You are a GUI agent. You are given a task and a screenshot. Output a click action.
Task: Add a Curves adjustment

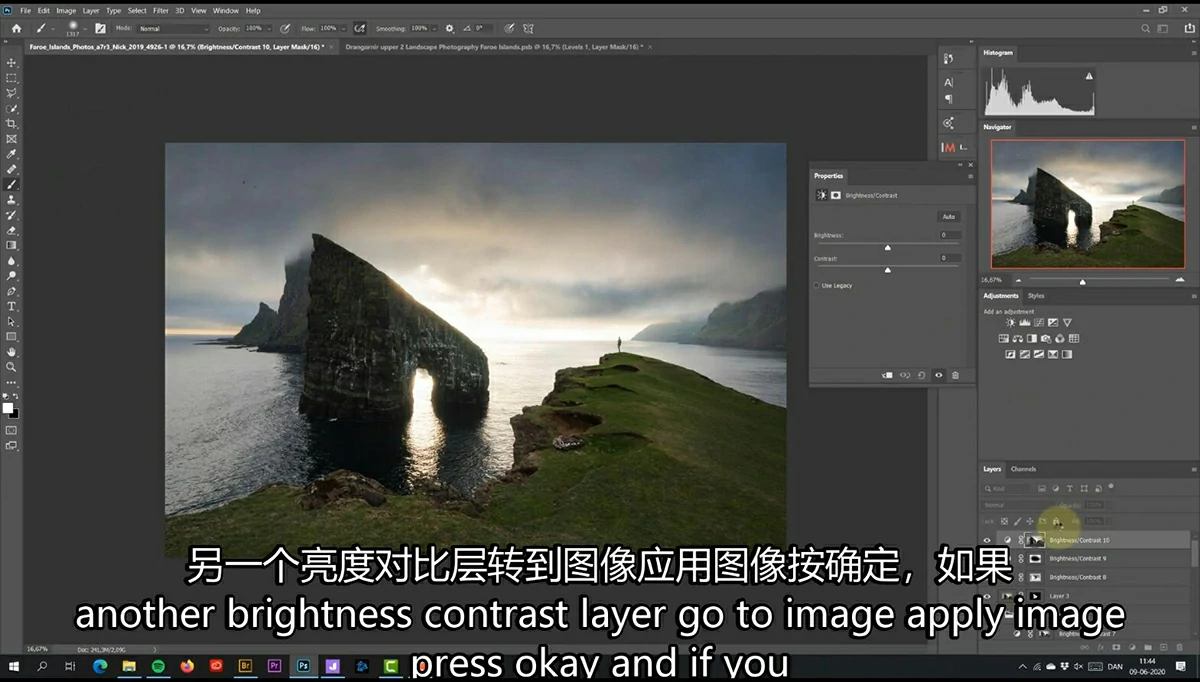pos(1039,323)
